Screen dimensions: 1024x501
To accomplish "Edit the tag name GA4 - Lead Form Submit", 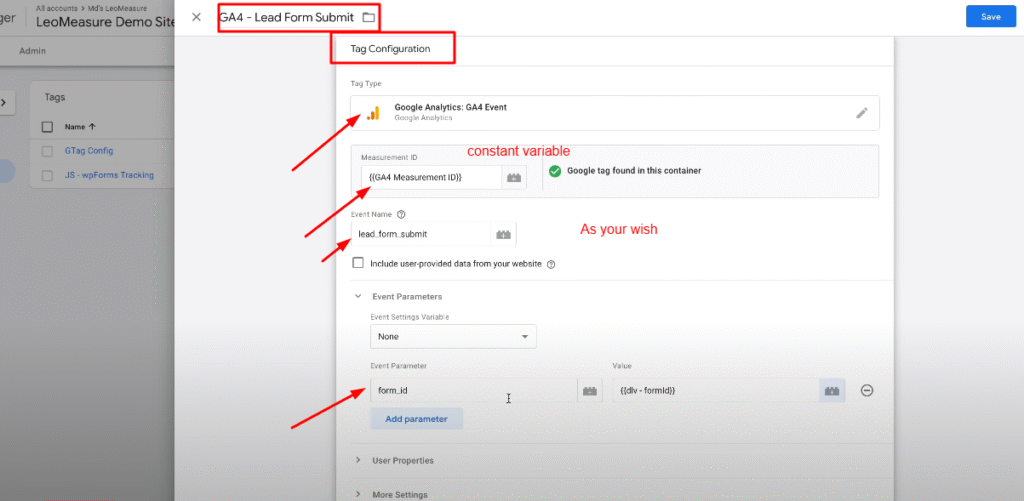I will click(287, 18).
